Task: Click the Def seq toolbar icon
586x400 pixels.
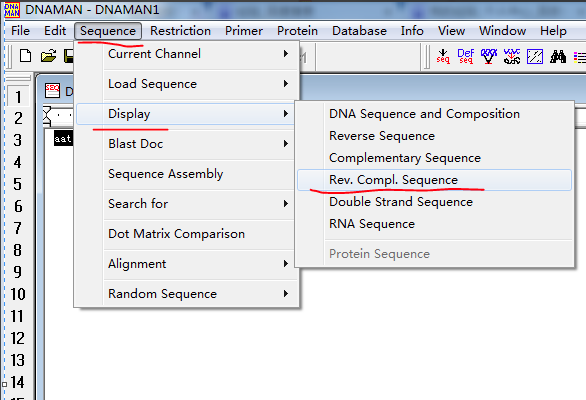Action: pos(466,56)
